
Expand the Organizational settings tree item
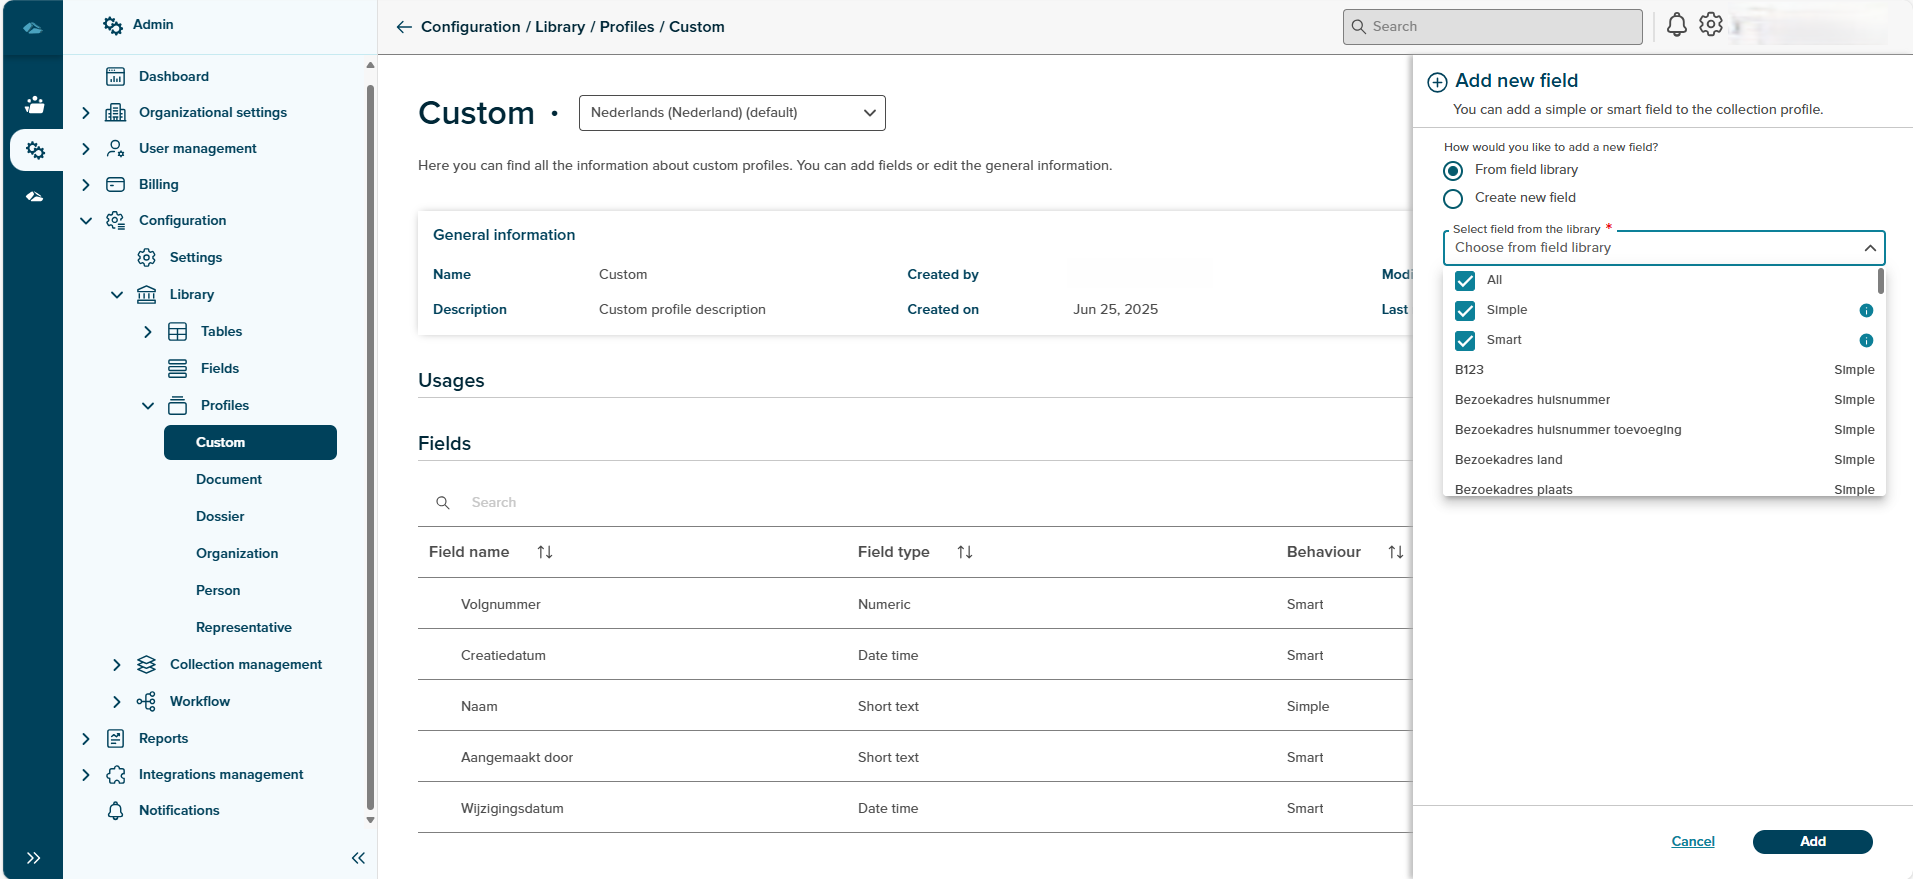86,113
